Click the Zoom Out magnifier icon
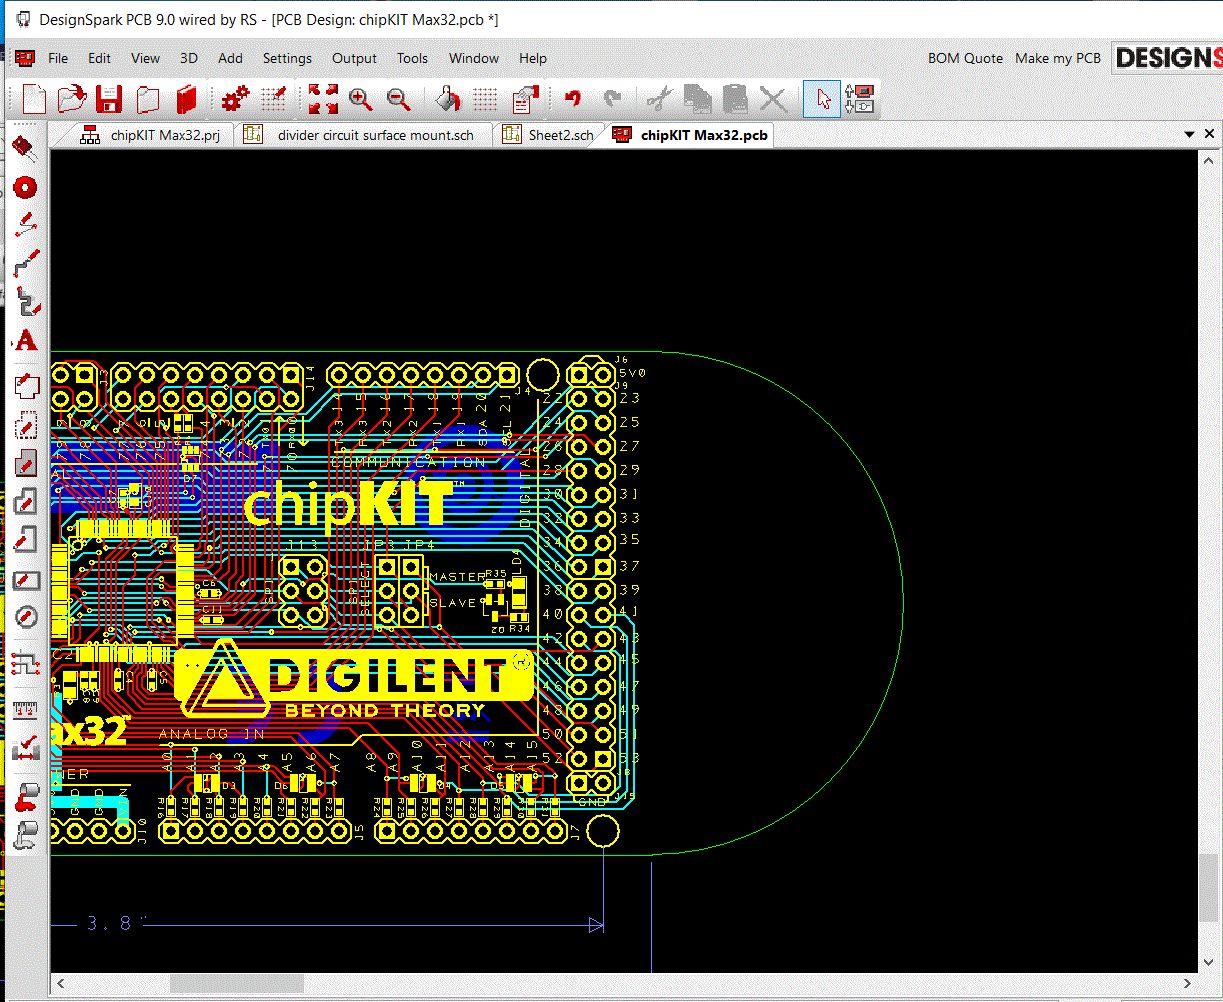Viewport: 1223px width, 1002px height. (x=398, y=99)
